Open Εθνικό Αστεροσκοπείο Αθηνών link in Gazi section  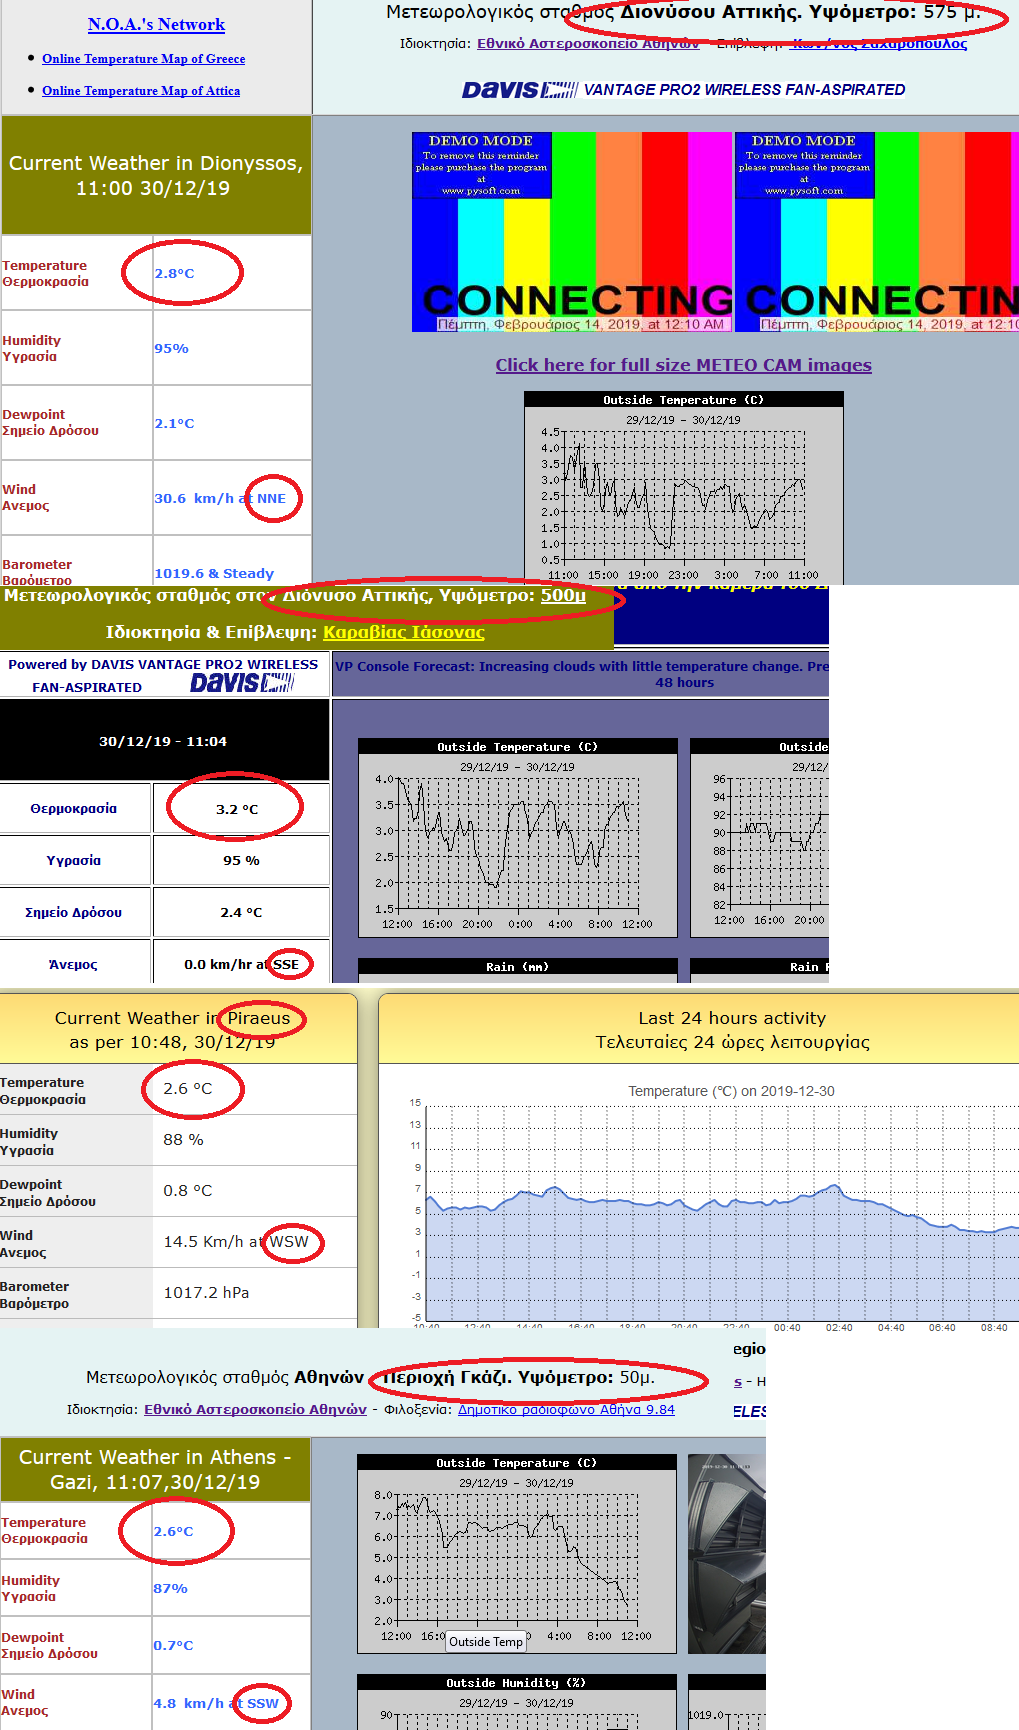tap(255, 1410)
